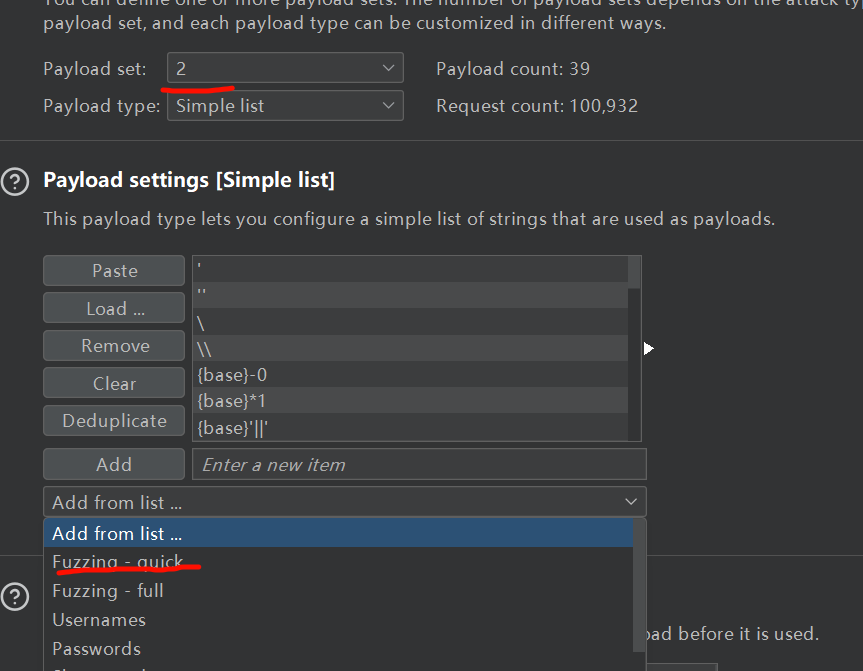The height and width of the screenshot is (671, 863).
Task: Click the Deduplicate button
Action: click(114, 421)
